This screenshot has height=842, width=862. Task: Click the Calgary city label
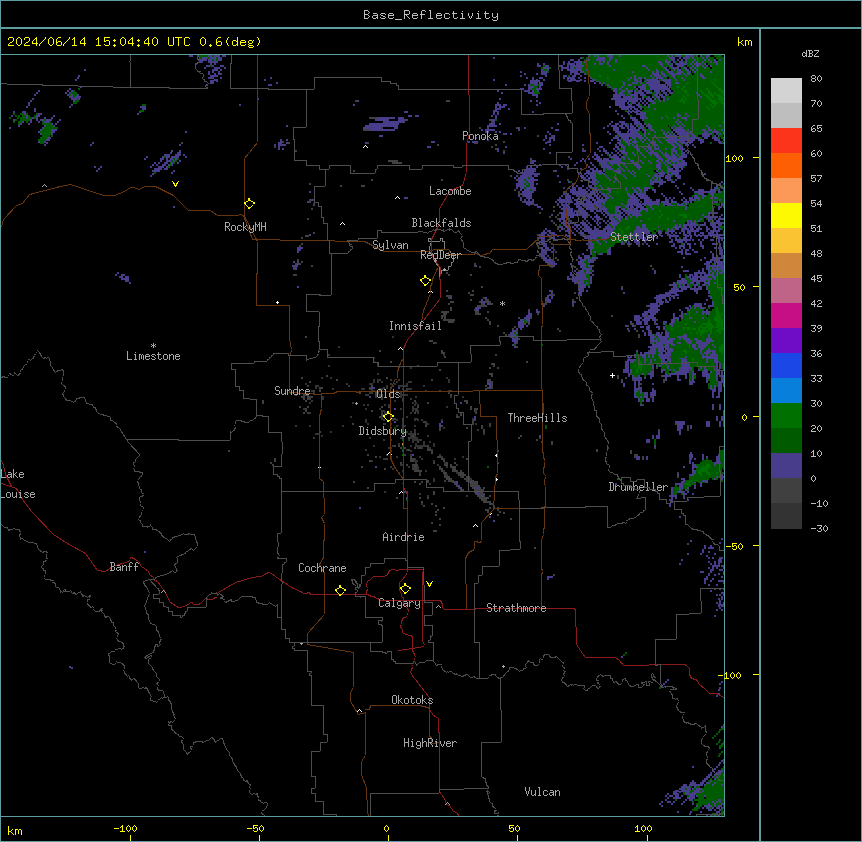tap(399, 603)
